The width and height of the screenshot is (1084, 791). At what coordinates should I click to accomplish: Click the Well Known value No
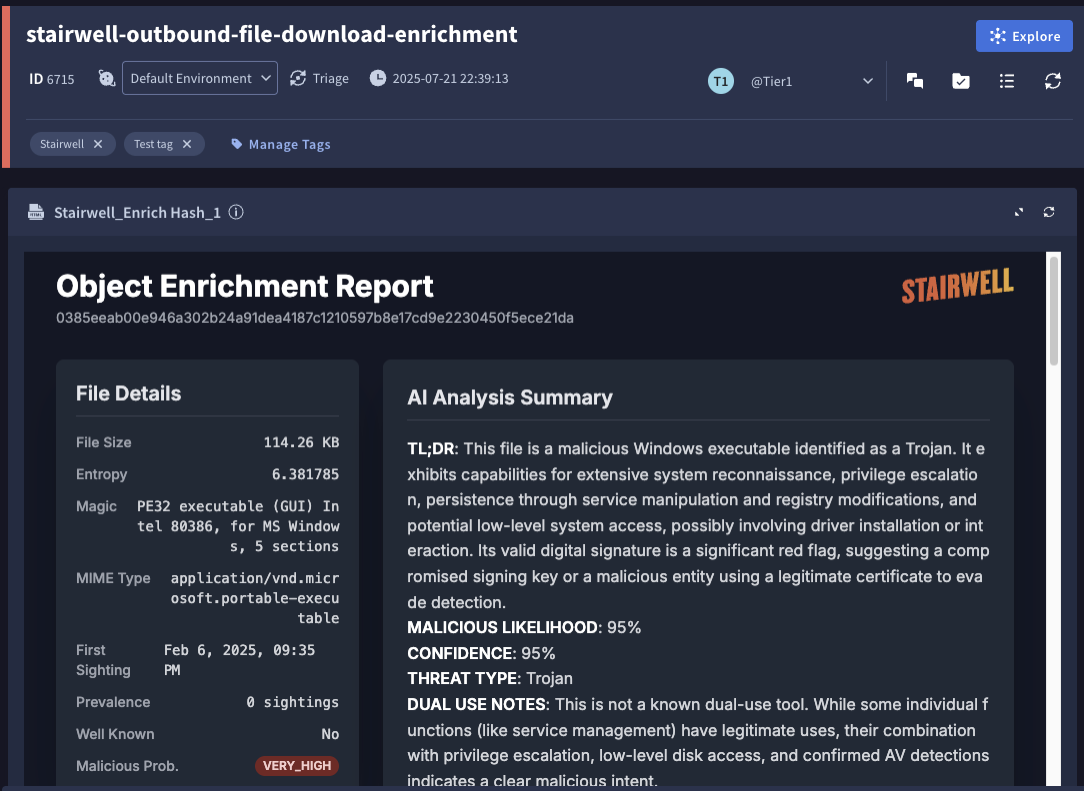click(x=330, y=734)
